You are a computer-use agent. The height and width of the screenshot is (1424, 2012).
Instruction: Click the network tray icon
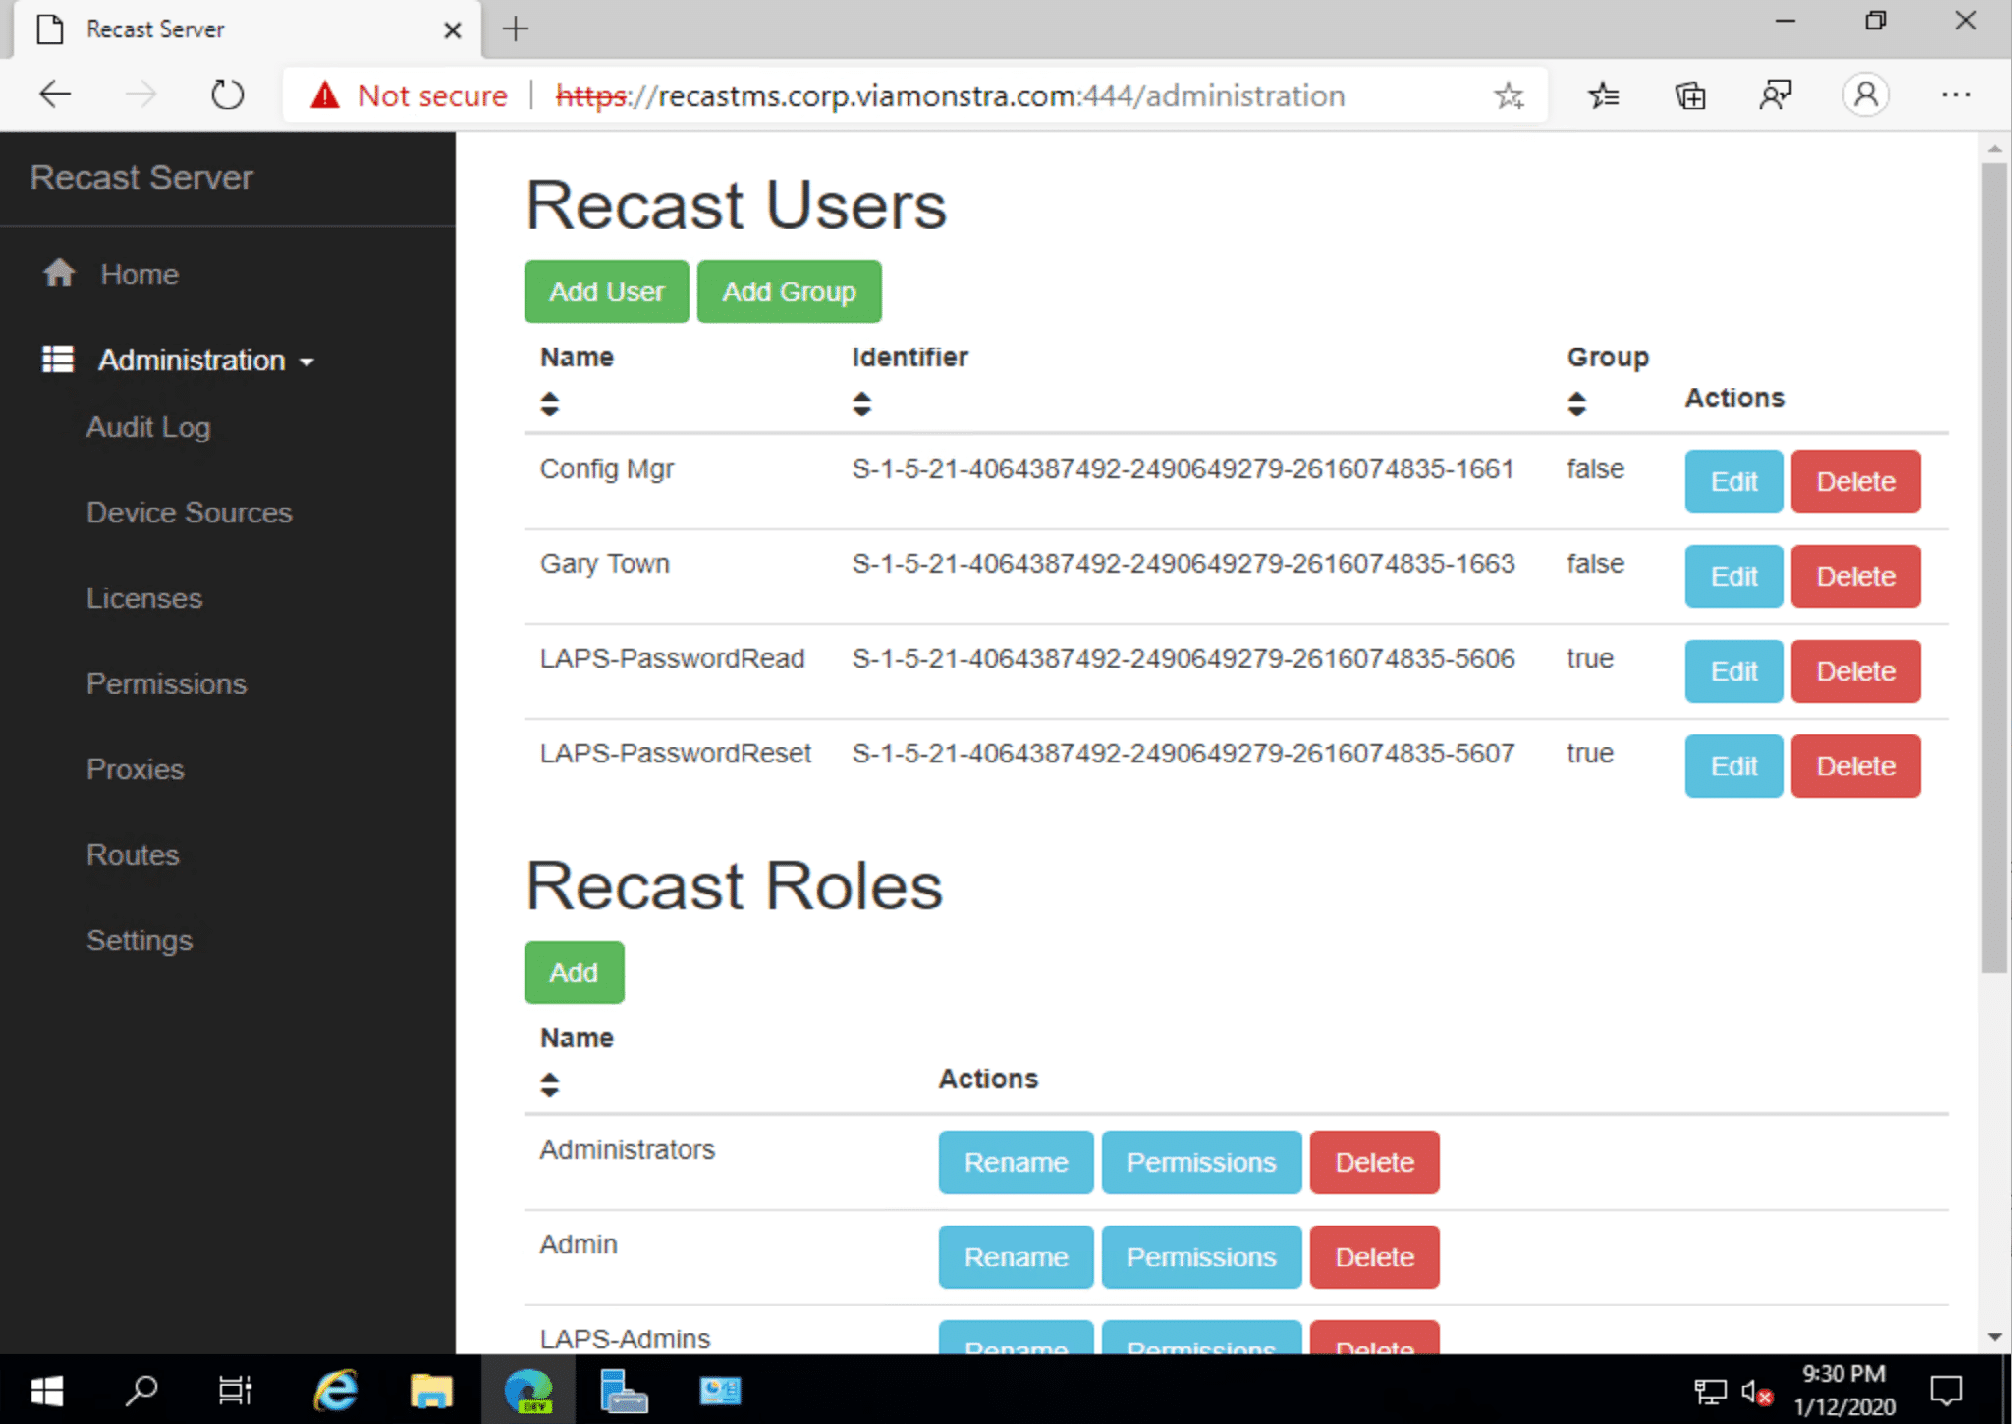coord(1709,1392)
